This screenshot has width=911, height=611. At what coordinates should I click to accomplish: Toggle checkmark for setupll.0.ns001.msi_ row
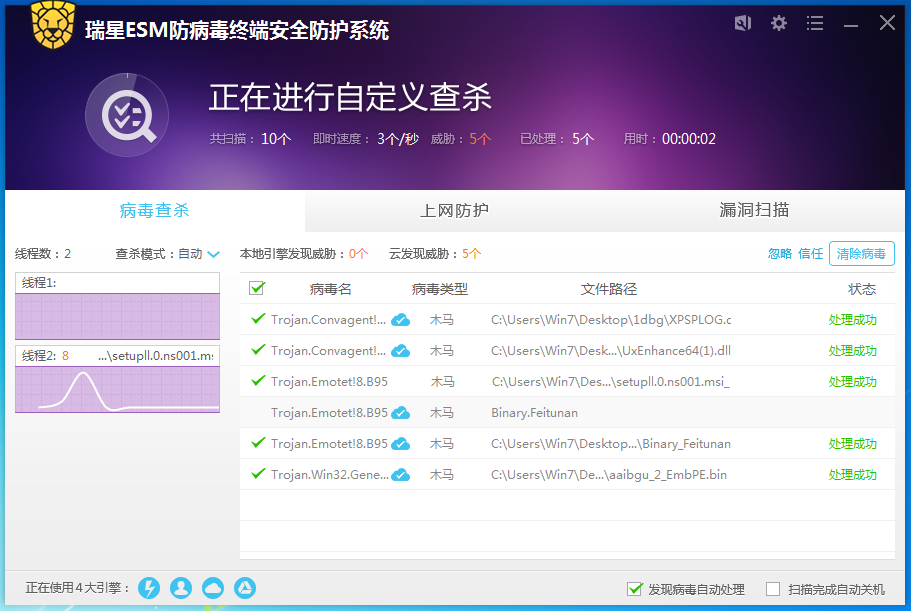pyautogui.click(x=258, y=380)
